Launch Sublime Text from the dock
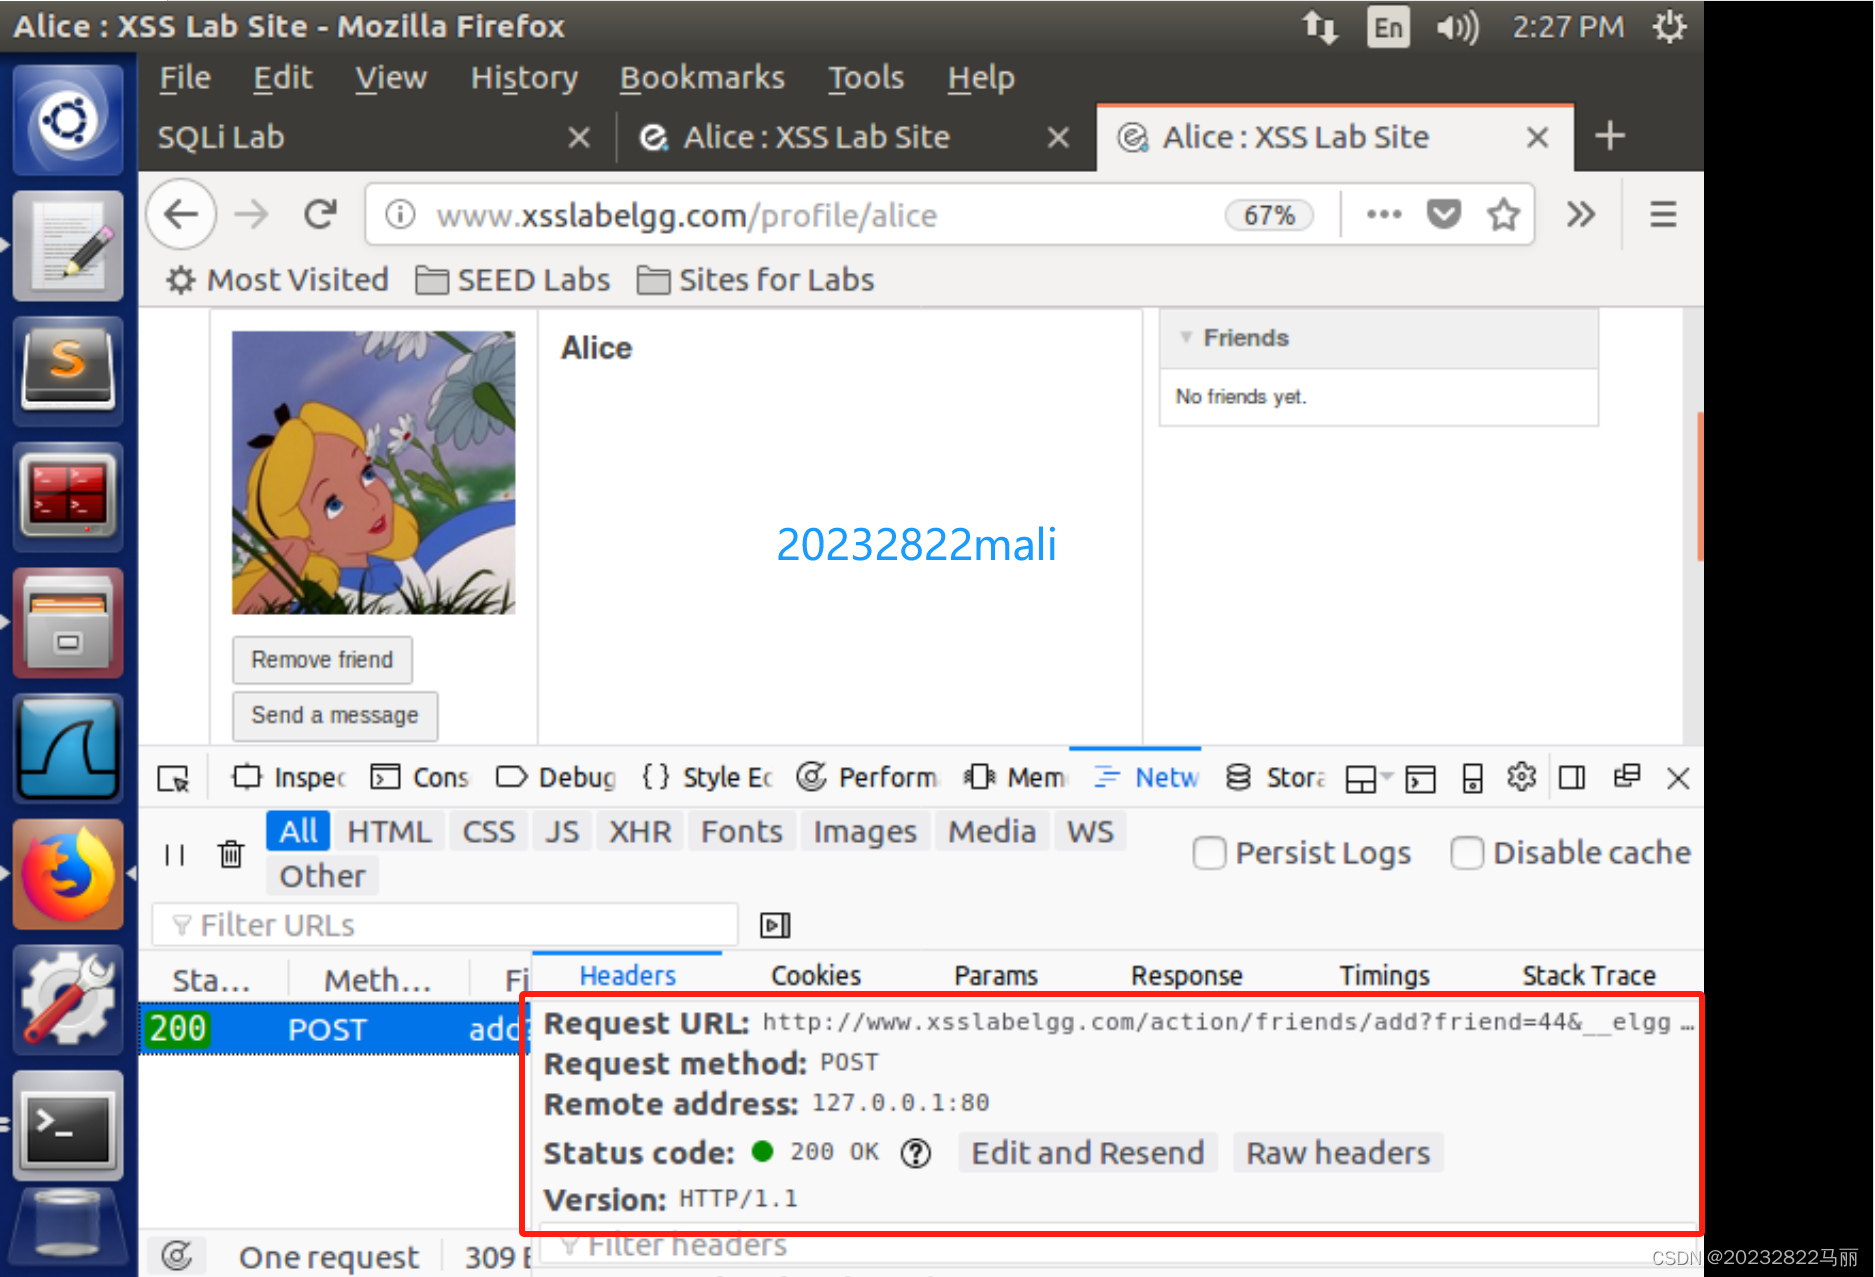This screenshot has height=1277, width=1875. tap(68, 371)
